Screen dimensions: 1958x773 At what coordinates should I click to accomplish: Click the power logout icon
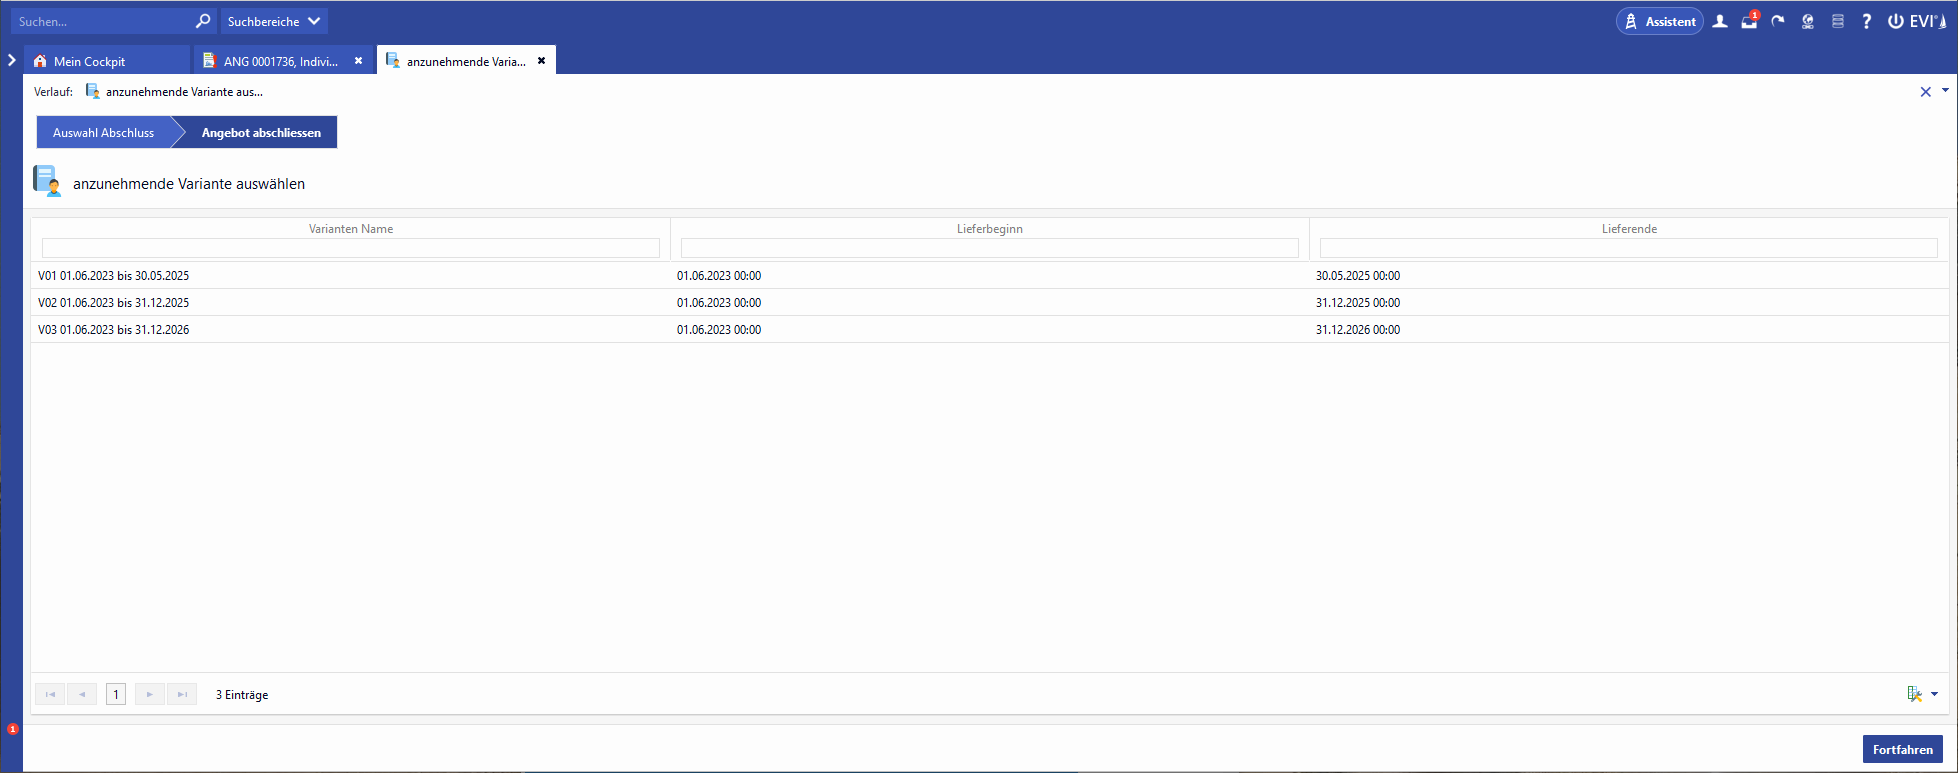pyautogui.click(x=1895, y=21)
